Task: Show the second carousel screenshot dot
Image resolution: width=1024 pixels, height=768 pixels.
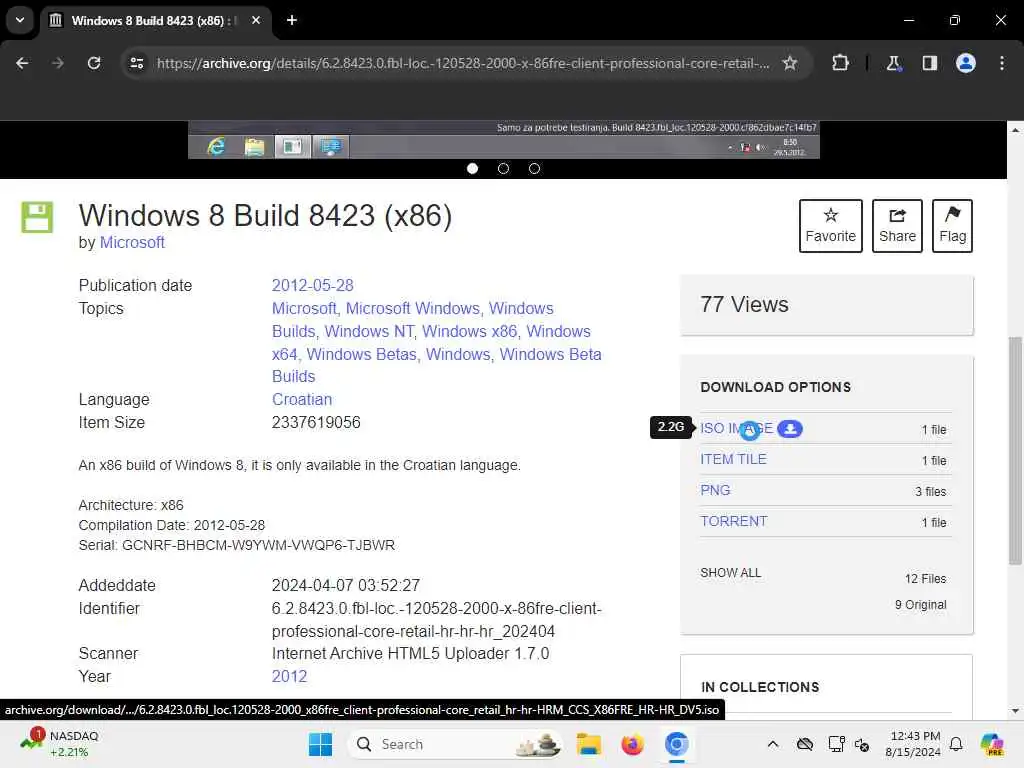Action: (503, 168)
